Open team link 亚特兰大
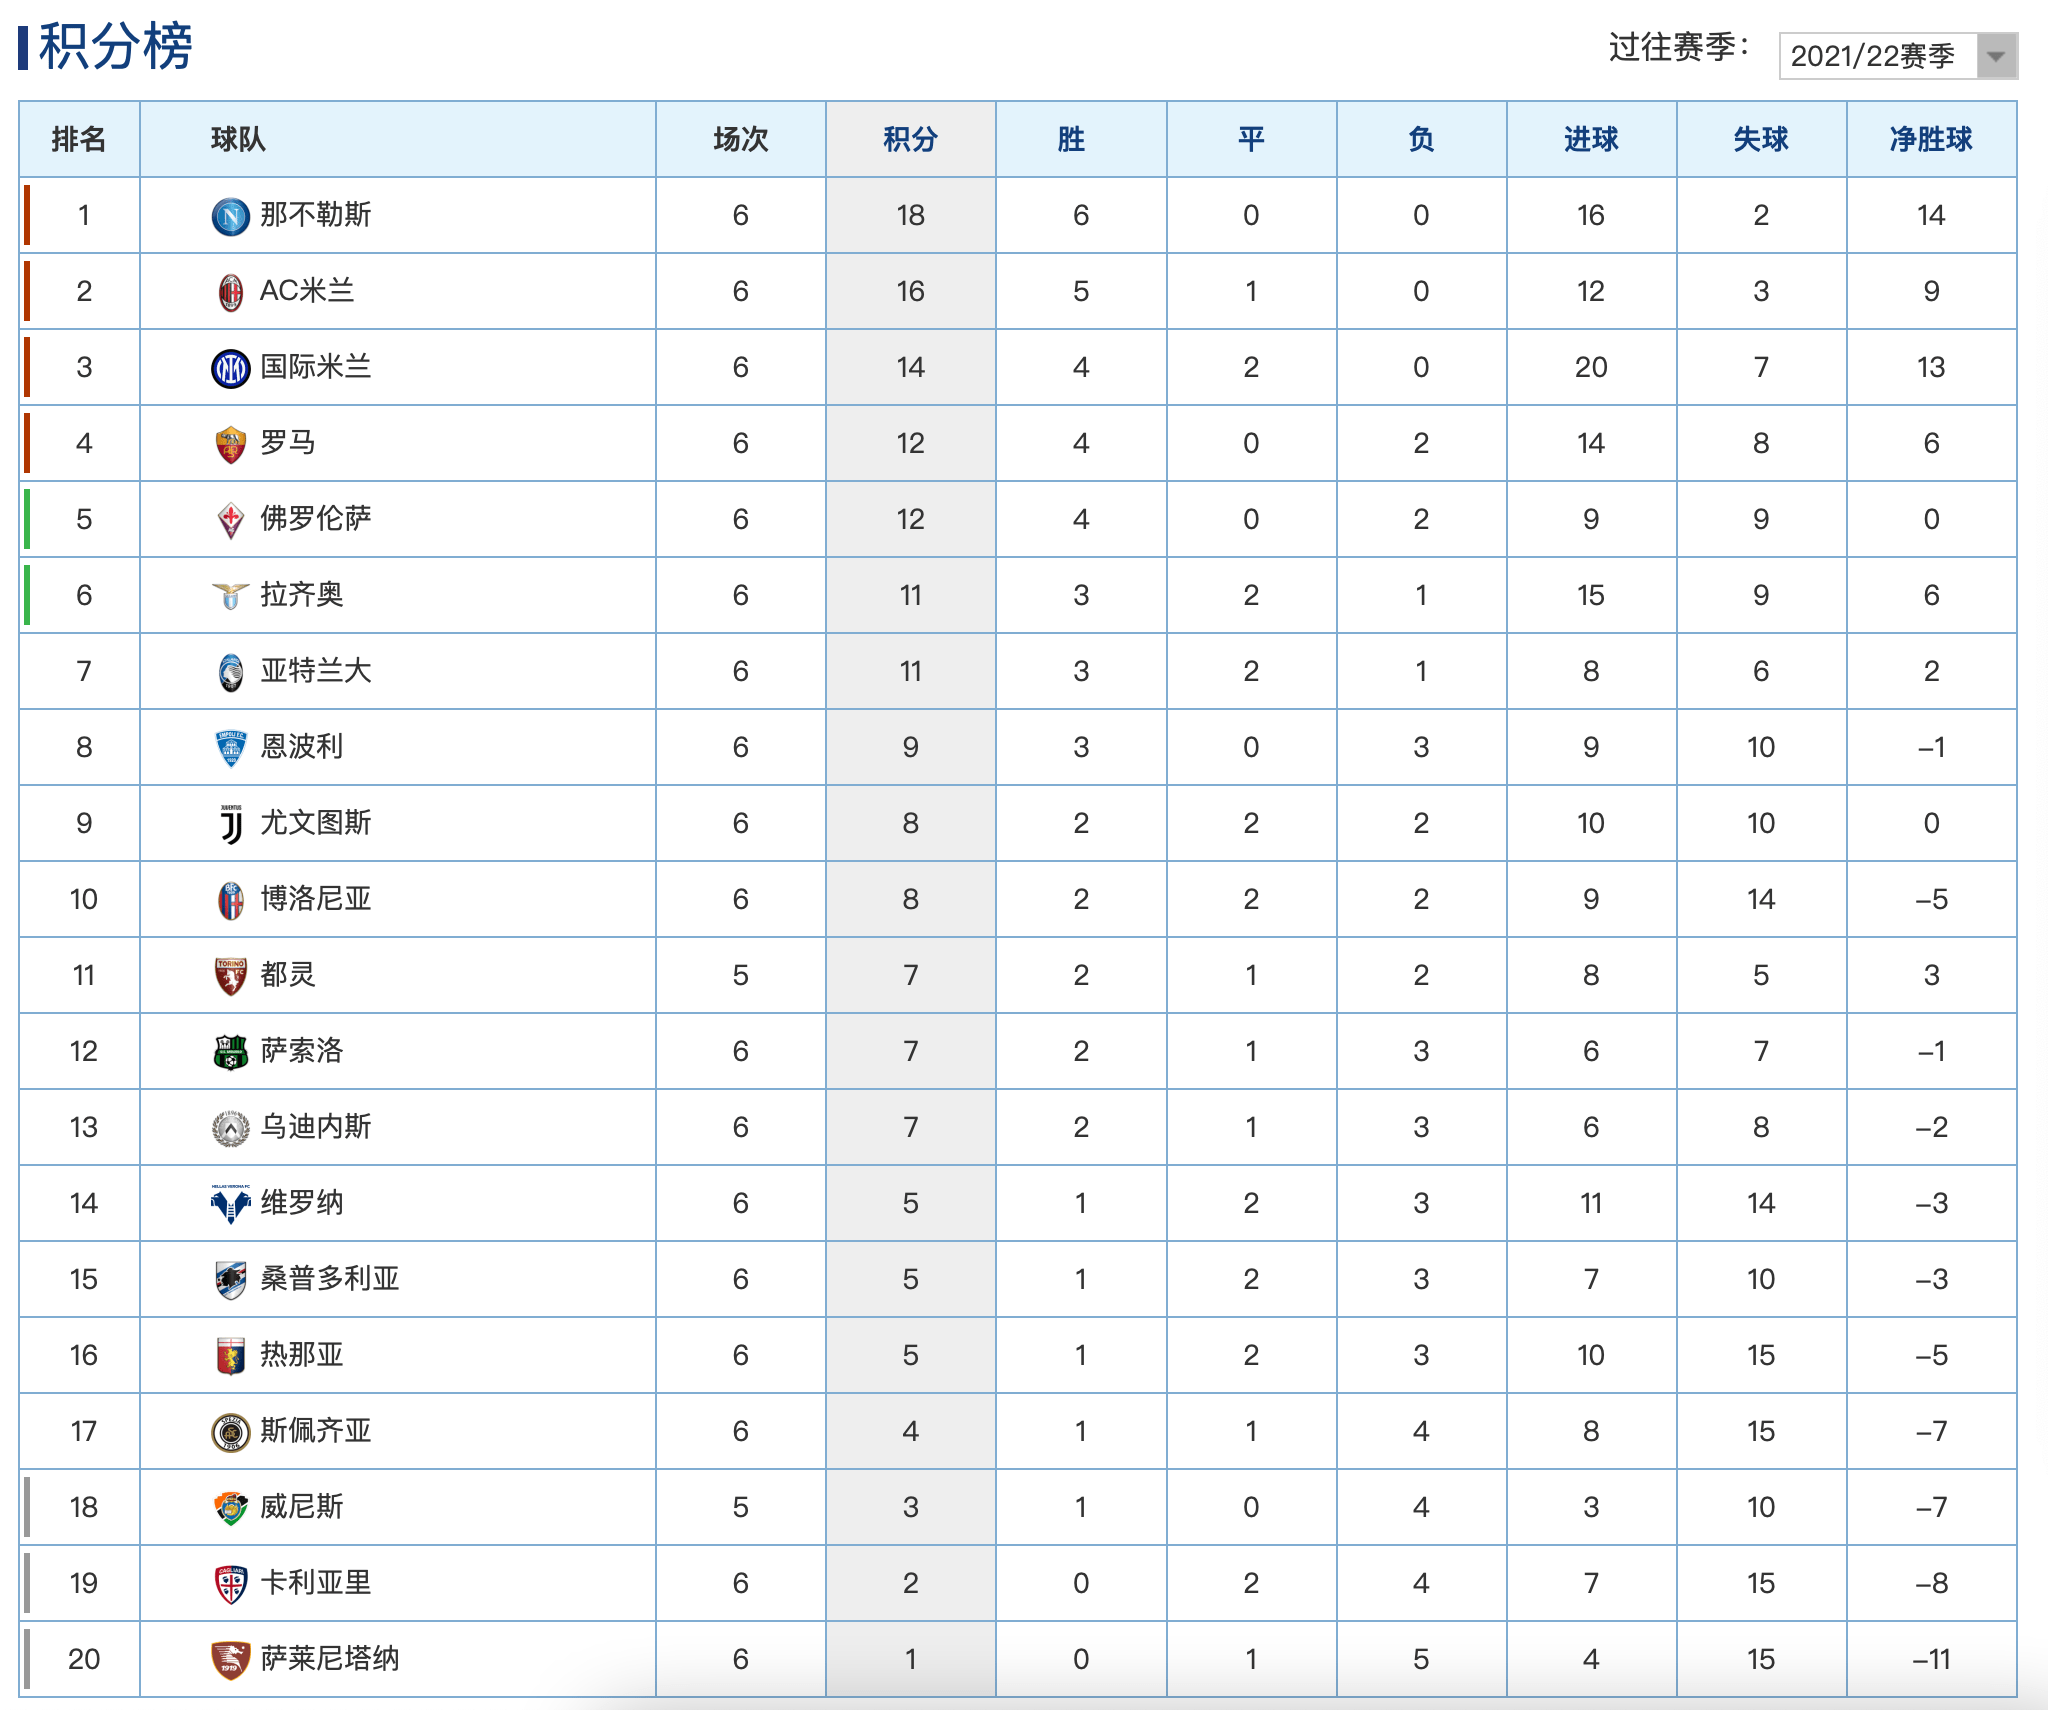The width and height of the screenshot is (2048, 1710). (315, 671)
